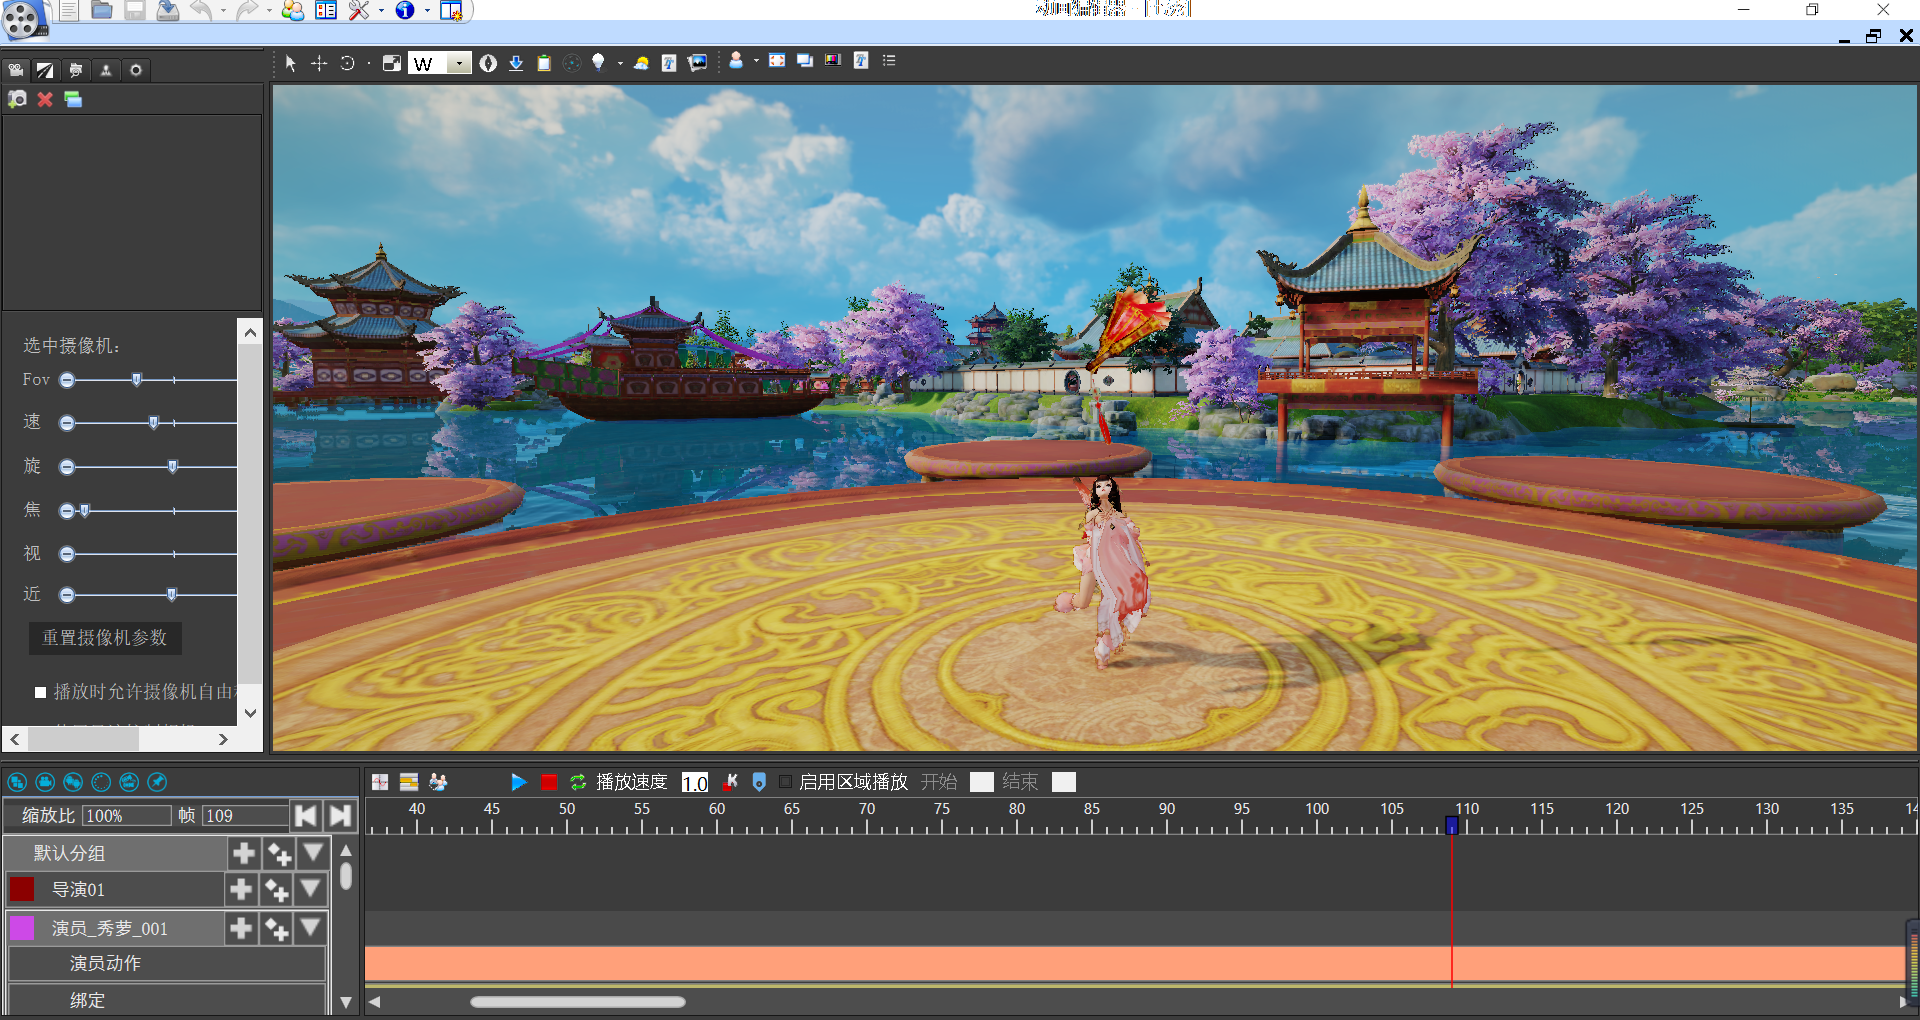1920x1020 pixels.
Task: Click the 播放速度 1.0 speed field
Action: click(695, 782)
